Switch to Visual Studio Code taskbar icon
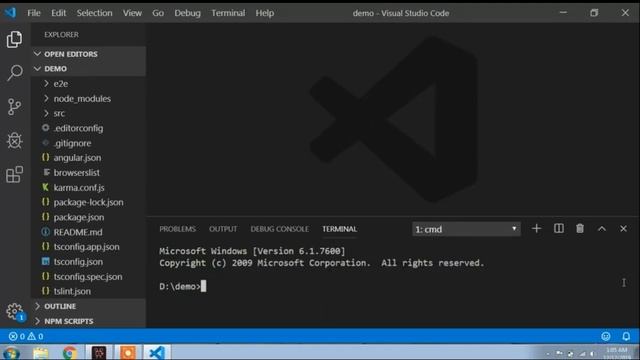Viewport: 640px width, 360px height. click(x=157, y=353)
